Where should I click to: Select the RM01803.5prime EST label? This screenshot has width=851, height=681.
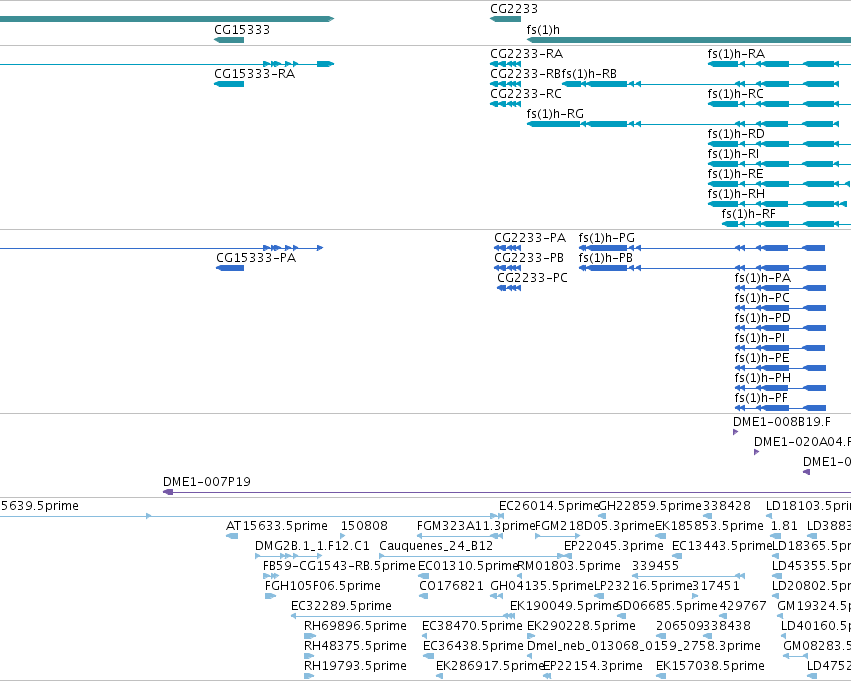[x=569, y=567]
